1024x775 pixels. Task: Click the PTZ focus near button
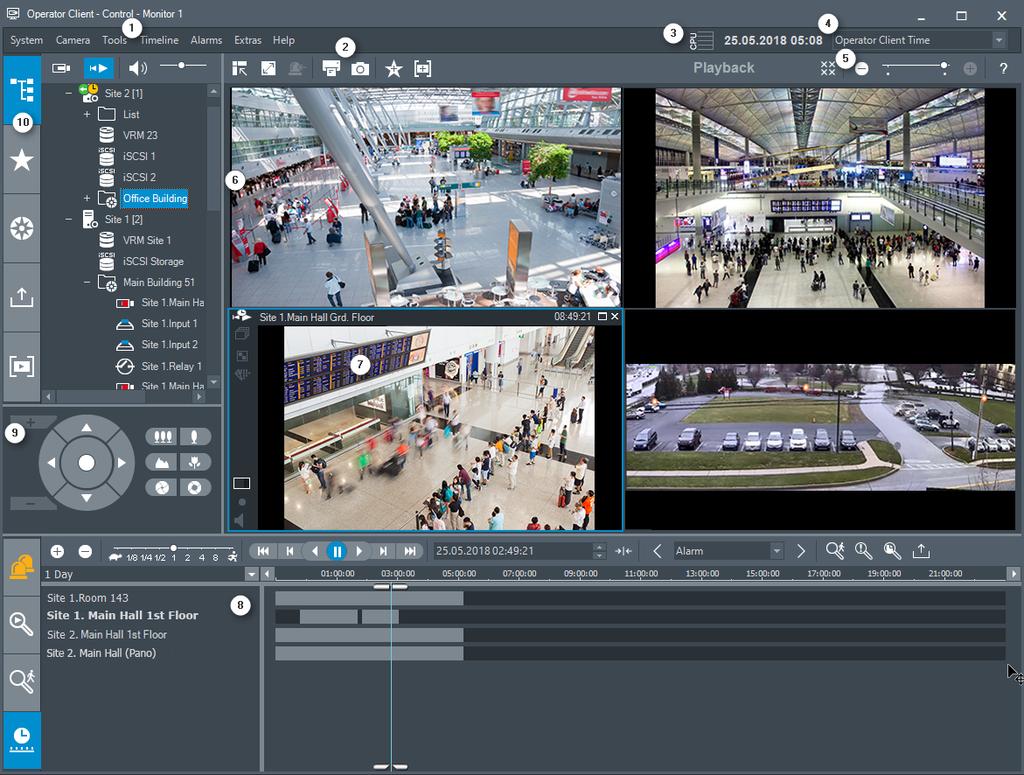pyautogui.click(x=195, y=462)
